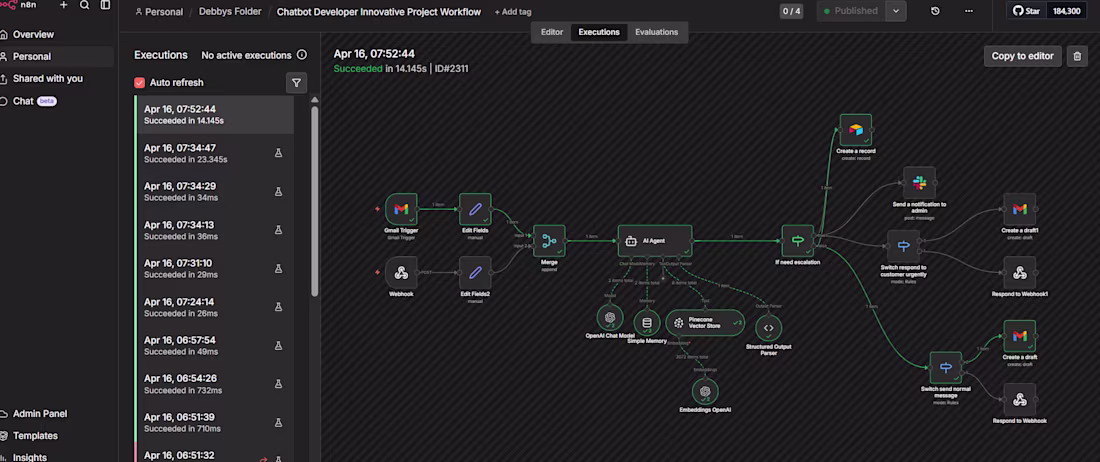Click the Copy to editor button
Viewport: 1100px width, 462px height.
(x=1022, y=56)
